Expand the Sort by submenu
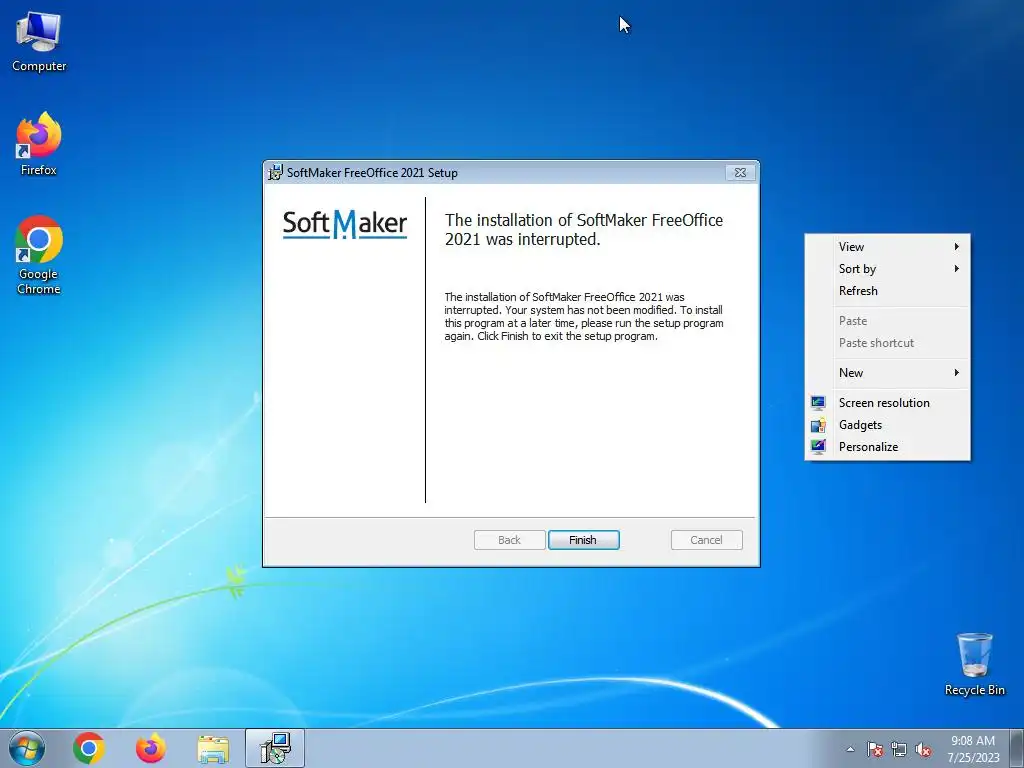Image resolution: width=1024 pixels, height=768 pixels. tap(888, 269)
